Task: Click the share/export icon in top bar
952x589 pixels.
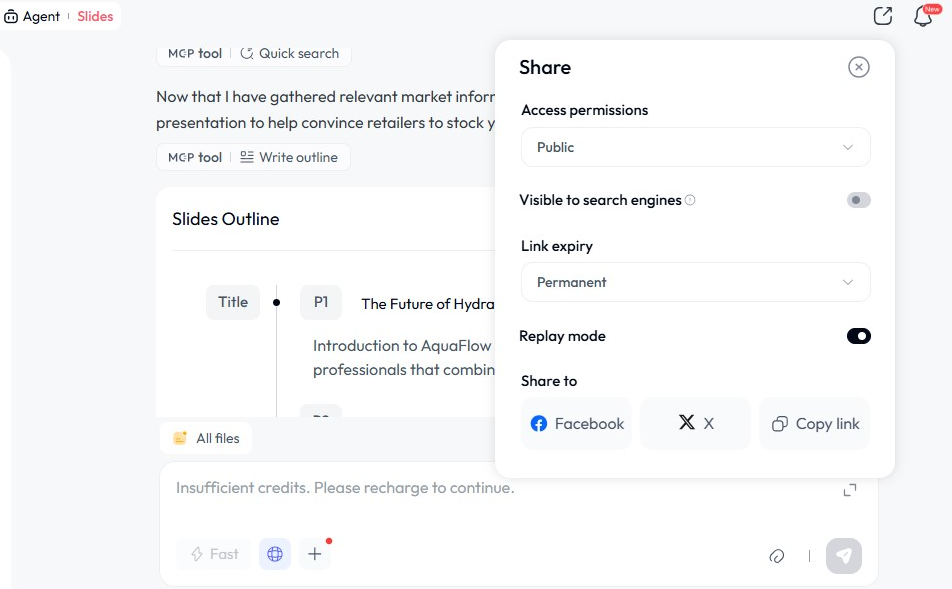Action: tap(882, 16)
